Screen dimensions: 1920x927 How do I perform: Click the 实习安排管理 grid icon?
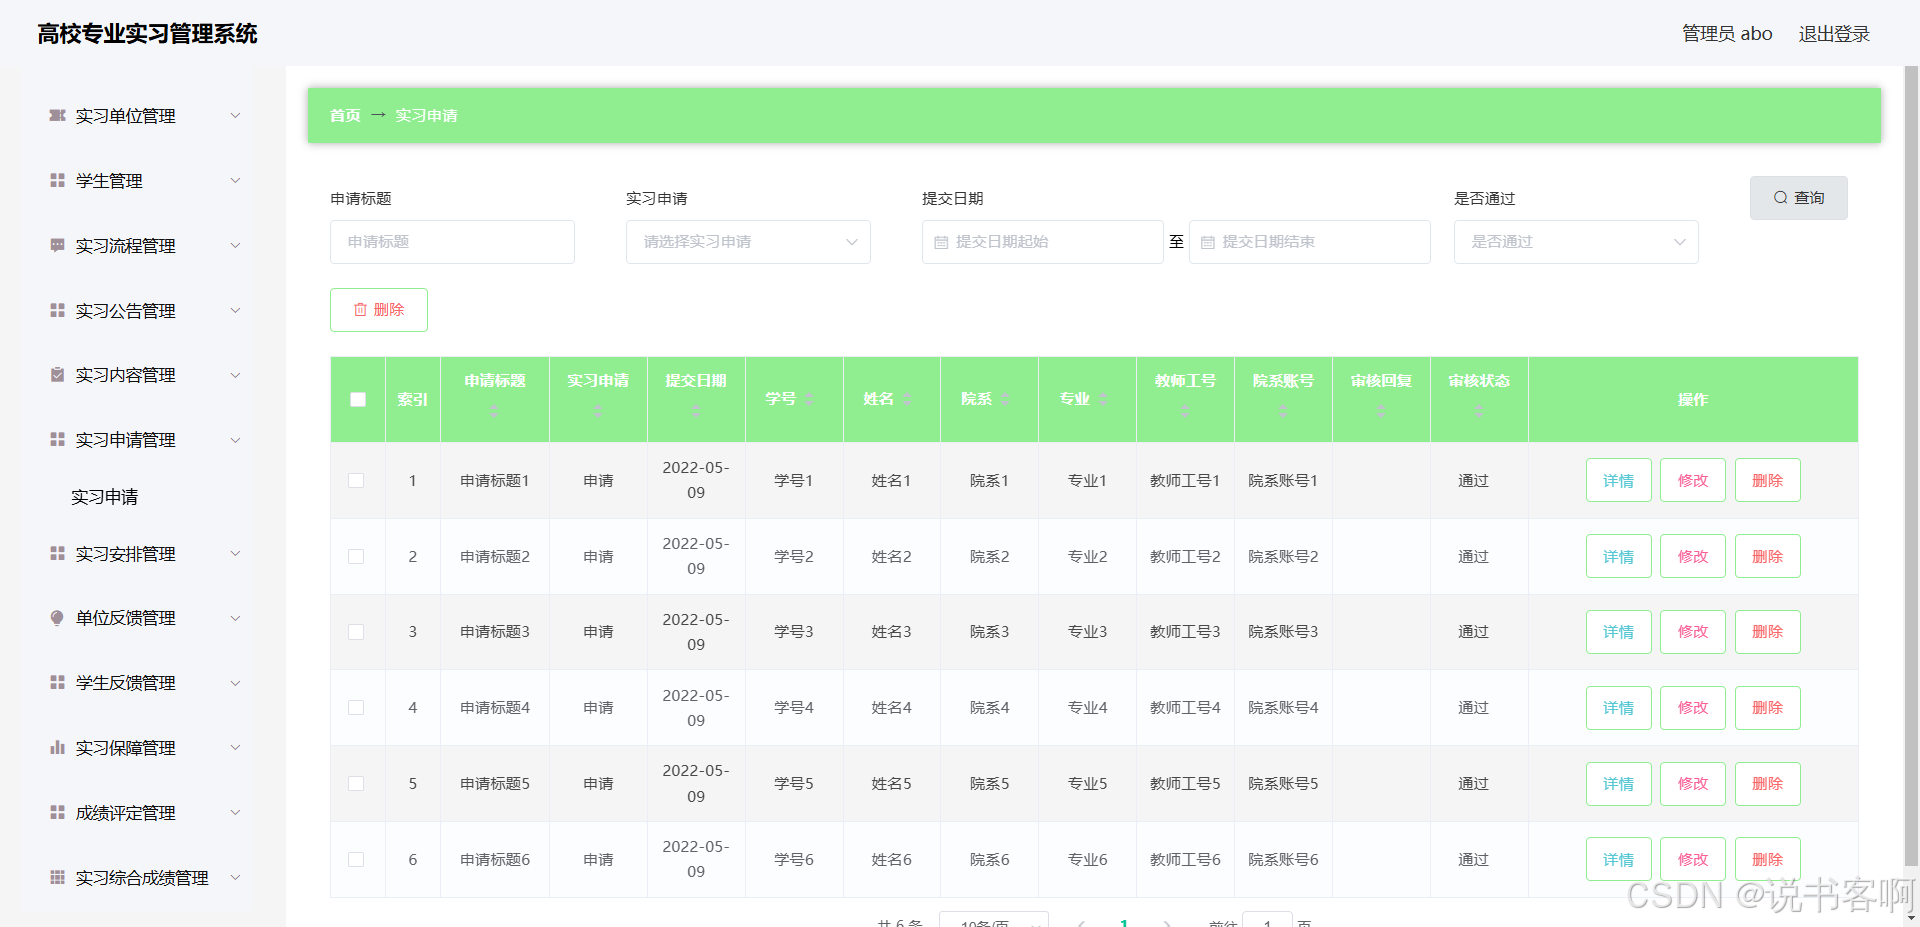[58, 554]
